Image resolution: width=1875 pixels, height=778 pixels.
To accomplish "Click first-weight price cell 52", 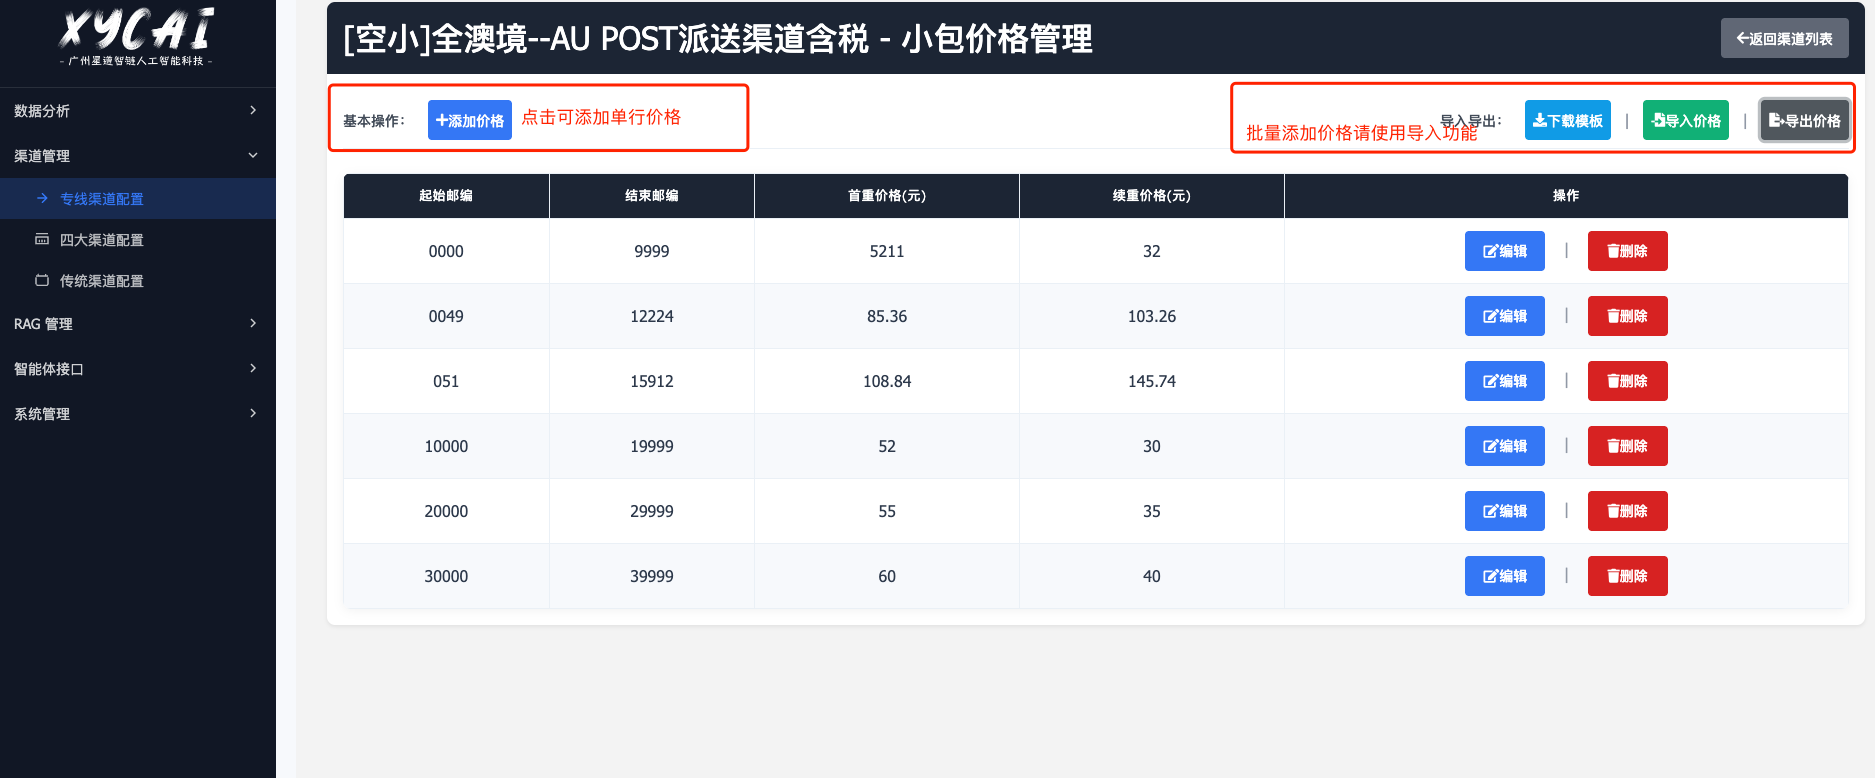I will click(x=887, y=446).
